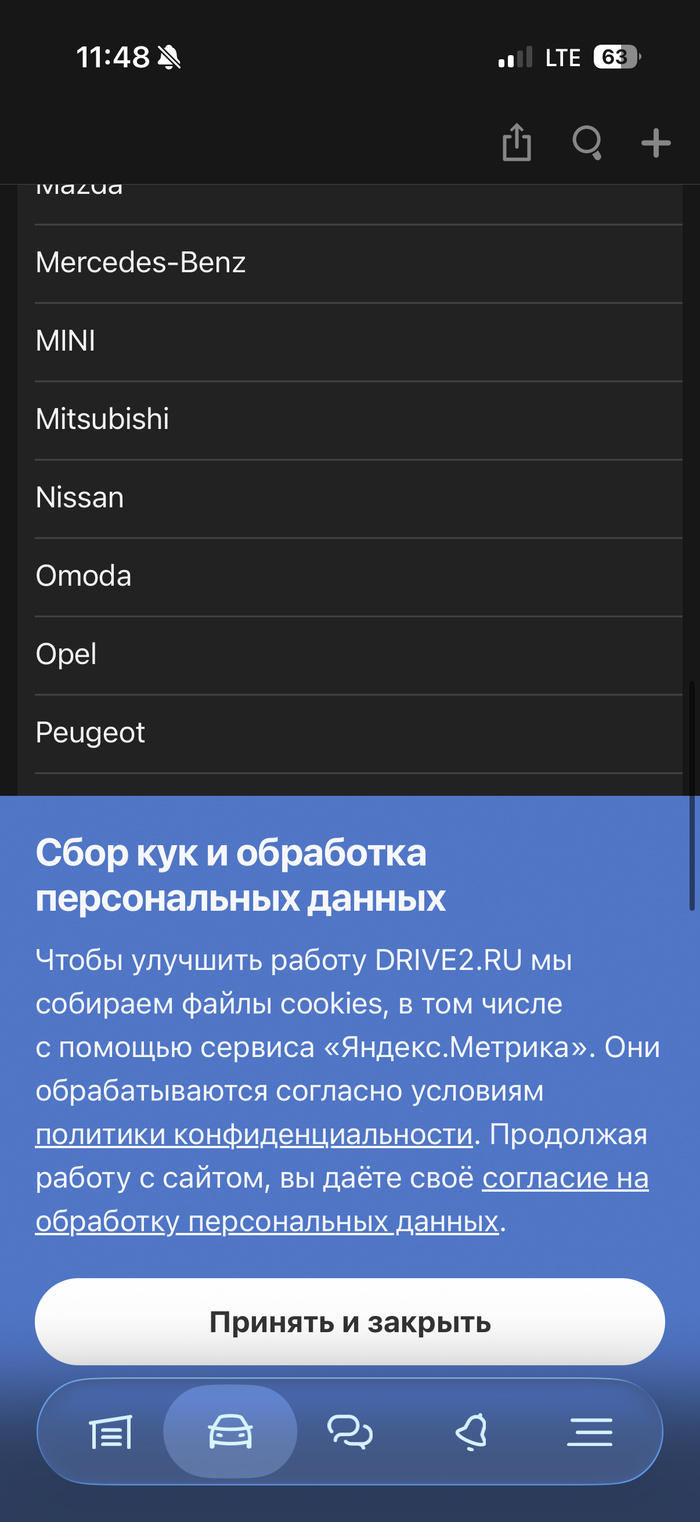Open notifications with the bell icon

tap(470, 1433)
